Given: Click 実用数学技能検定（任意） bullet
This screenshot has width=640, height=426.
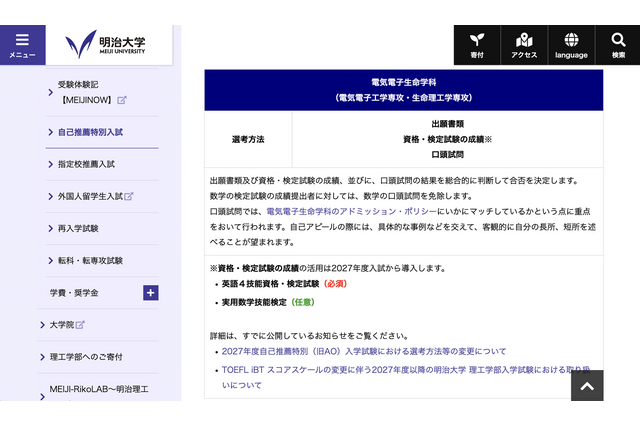Looking at the screenshot, I should [x=268, y=302].
